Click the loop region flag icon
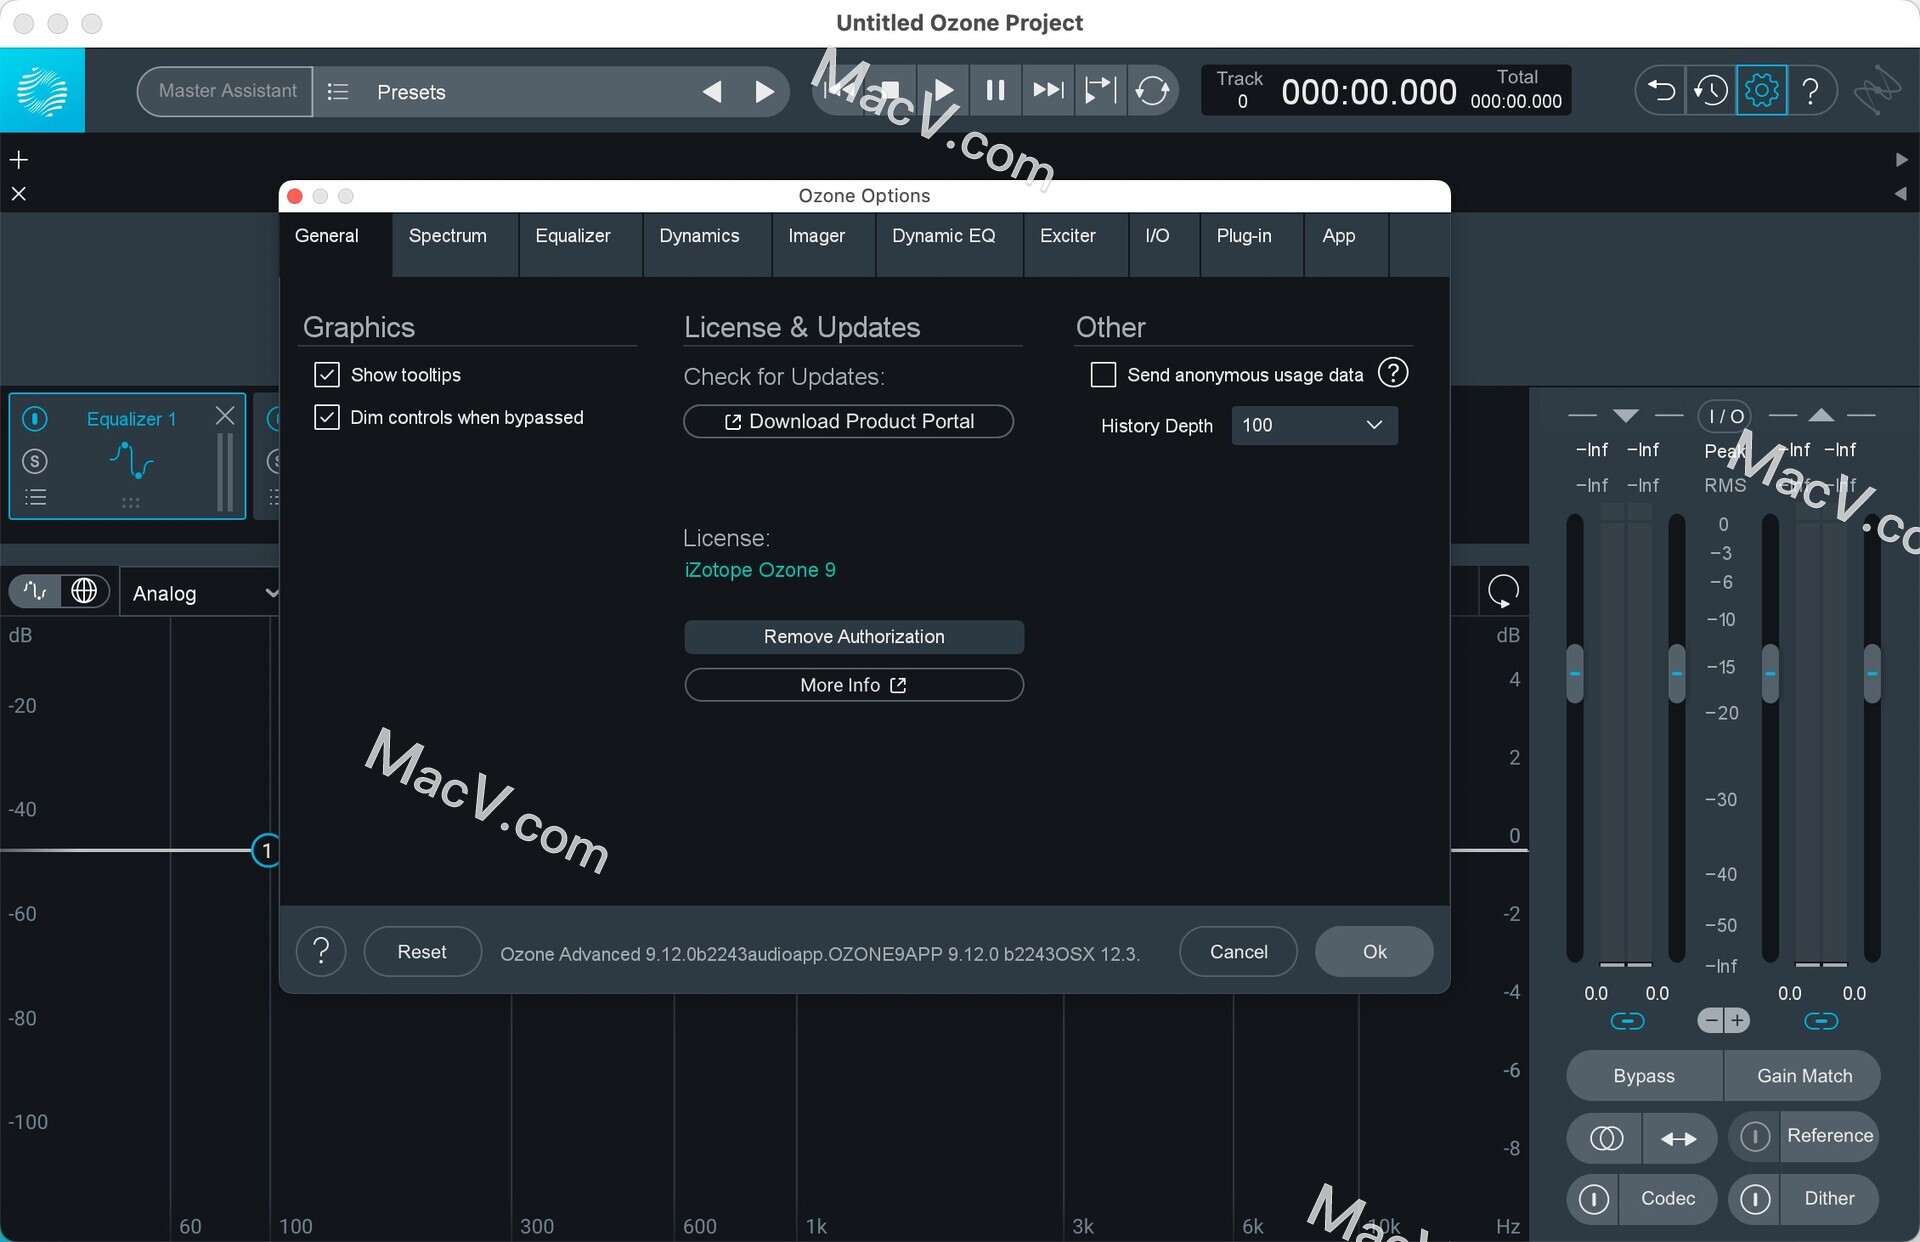The image size is (1920, 1242). point(1100,91)
